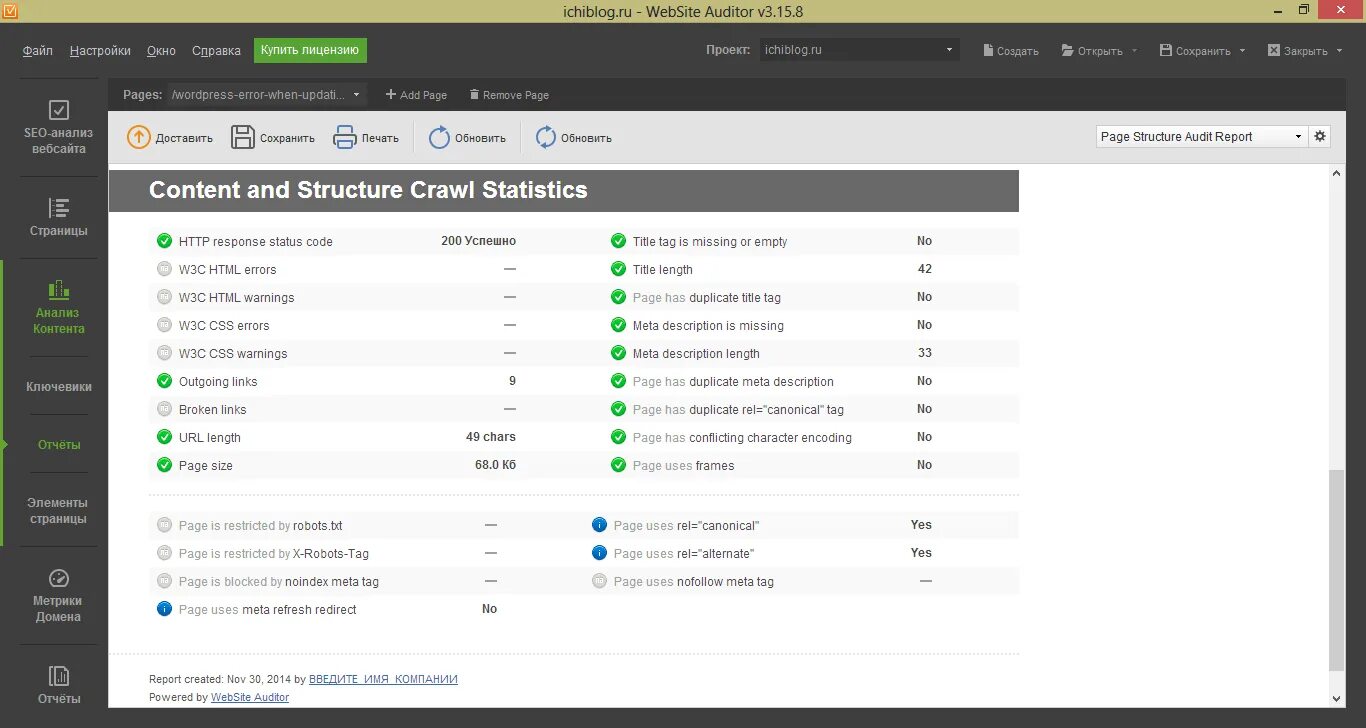Screen dimensions: 1366x728
Task: Click W3C CSS warnings row label
Action: pos(233,353)
